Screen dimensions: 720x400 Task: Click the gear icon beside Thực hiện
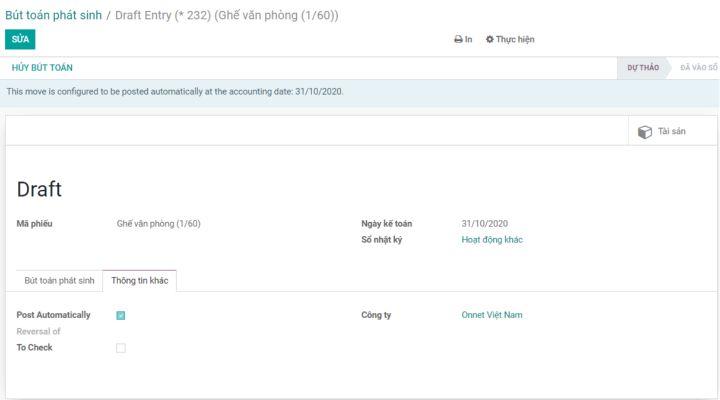point(490,39)
